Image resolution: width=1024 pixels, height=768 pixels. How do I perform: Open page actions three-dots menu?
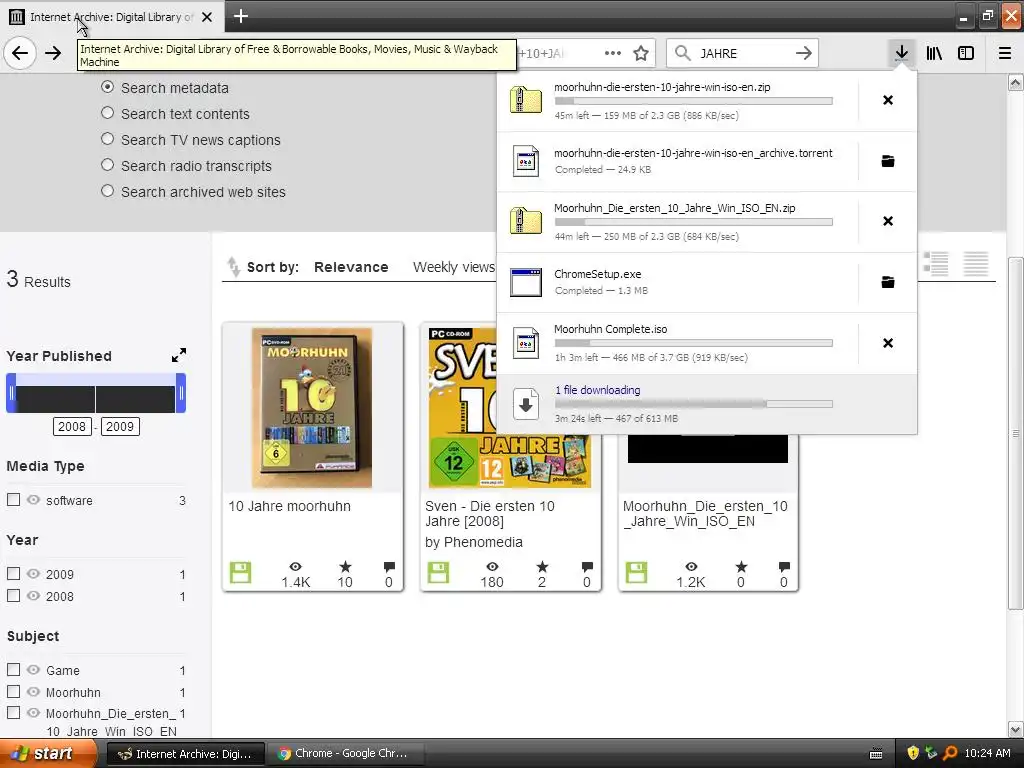click(x=613, y=53)
